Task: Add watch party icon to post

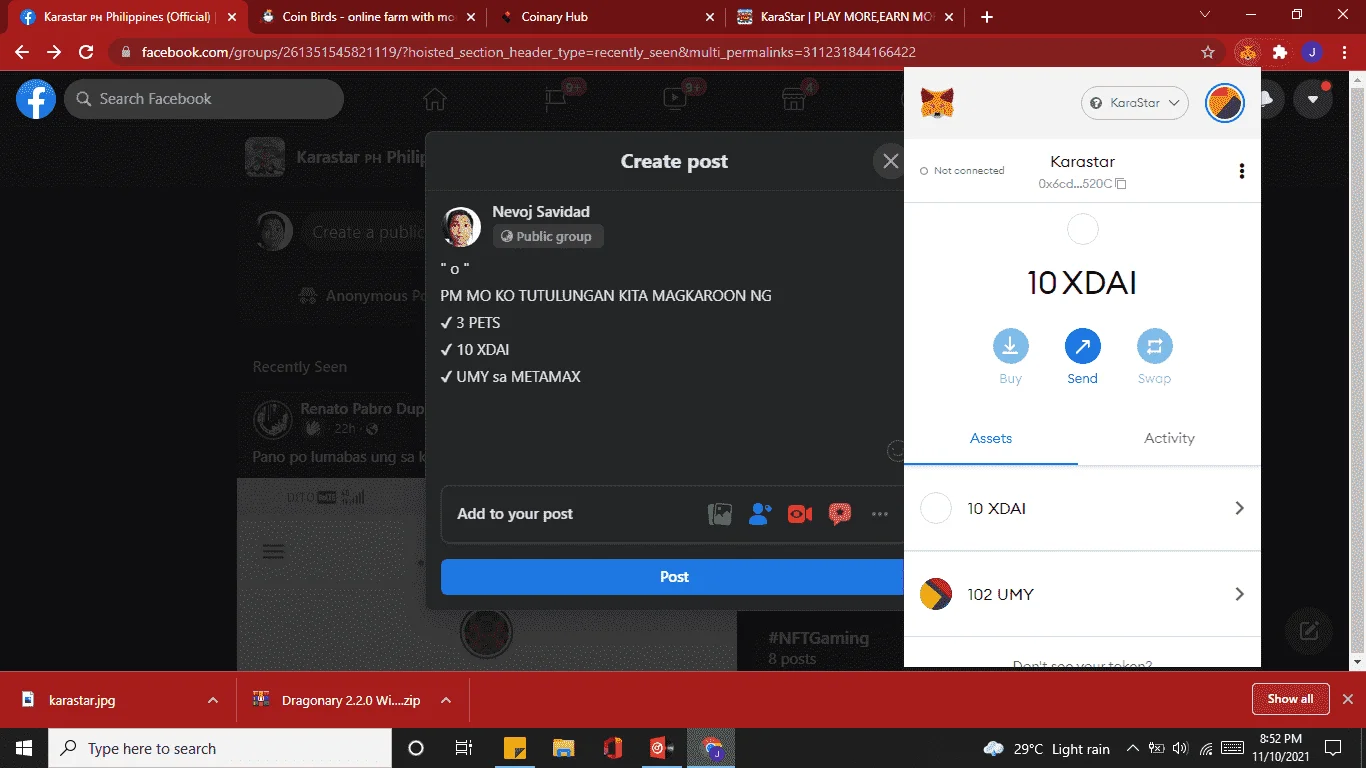Action: click(840, 514)
